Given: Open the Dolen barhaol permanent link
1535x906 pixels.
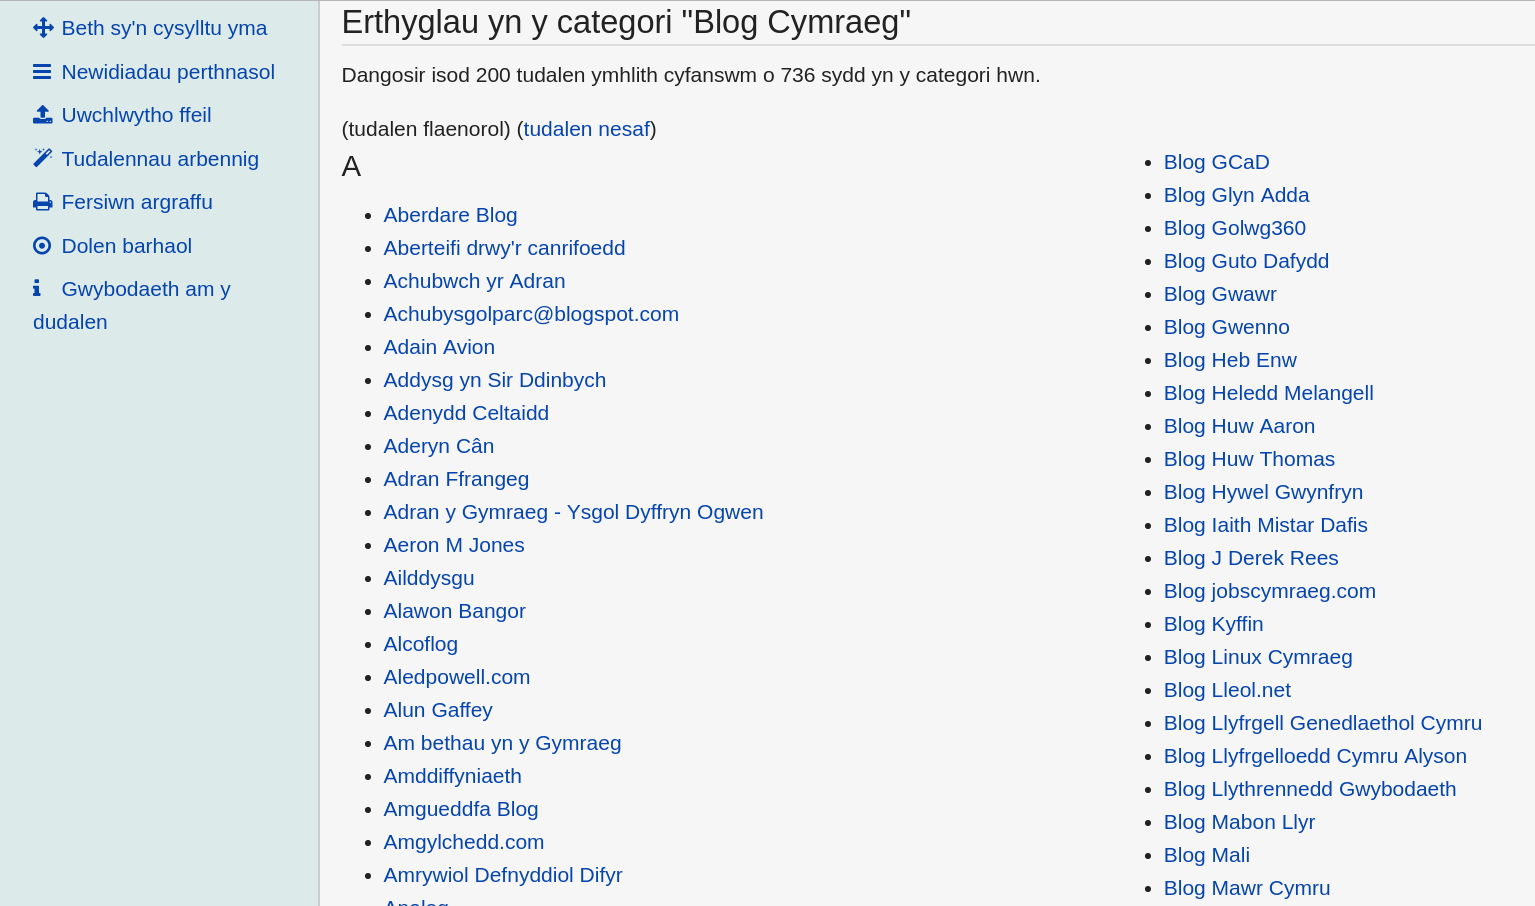Looking at the screenshot, I should (x=127, y=246).
